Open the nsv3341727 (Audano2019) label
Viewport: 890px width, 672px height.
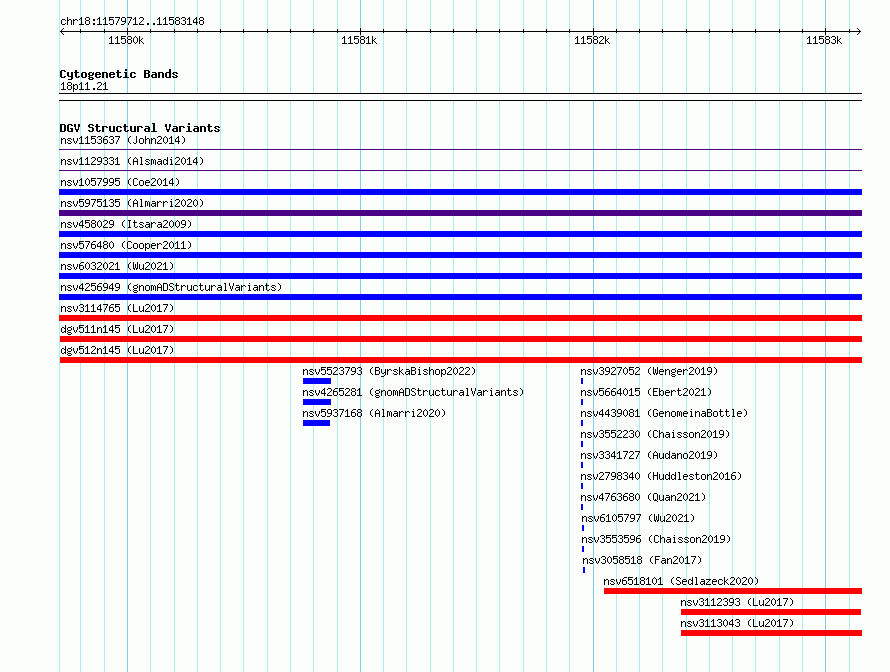649,455
